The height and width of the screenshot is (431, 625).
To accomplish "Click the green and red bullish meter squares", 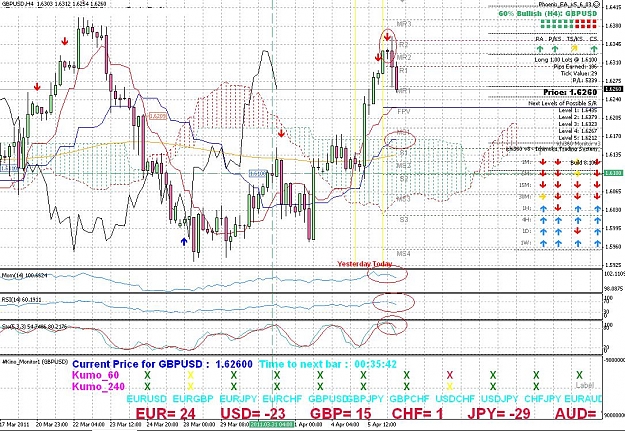I will [569, 24].
